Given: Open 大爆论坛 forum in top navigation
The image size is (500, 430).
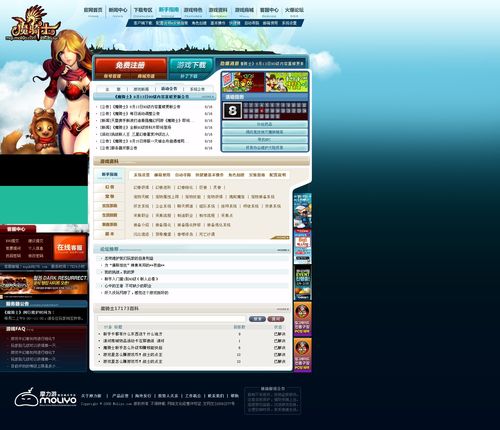Looking at the screenshot, I should 294,11.
